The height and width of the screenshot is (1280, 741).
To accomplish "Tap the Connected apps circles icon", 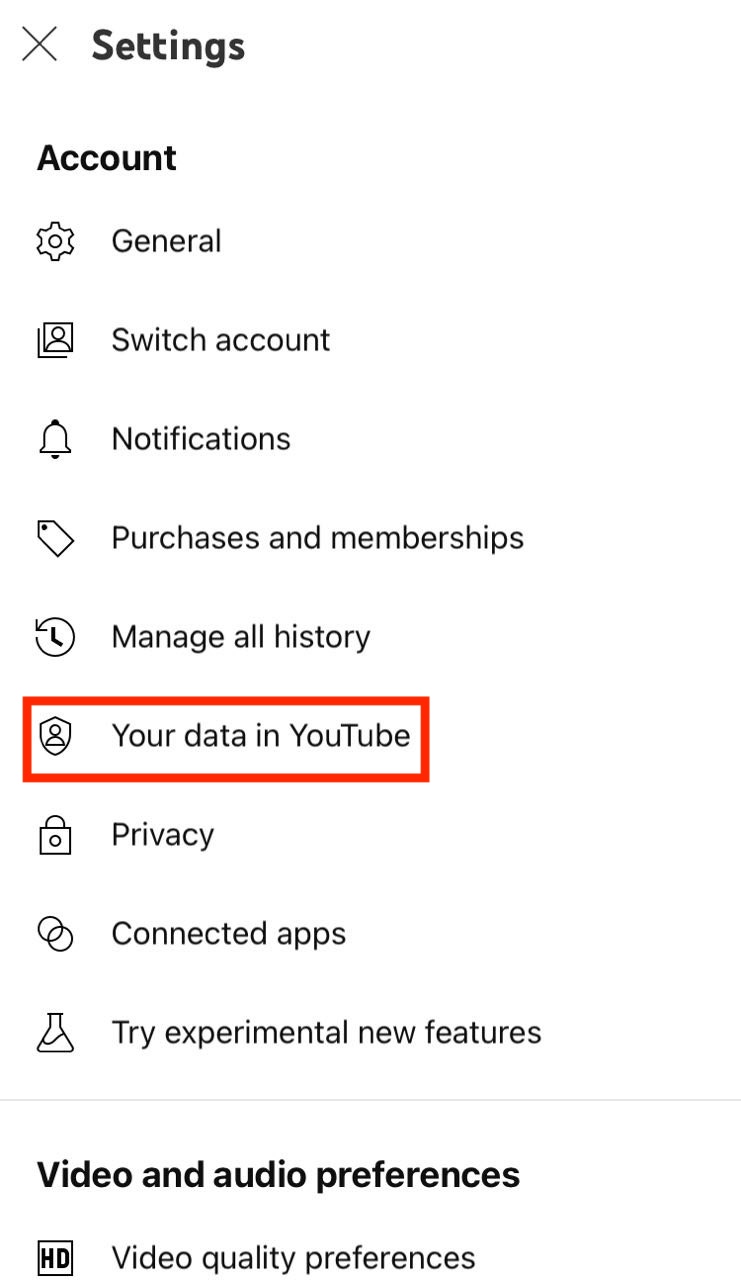I will pyautogui.click(x=55, y=934).
